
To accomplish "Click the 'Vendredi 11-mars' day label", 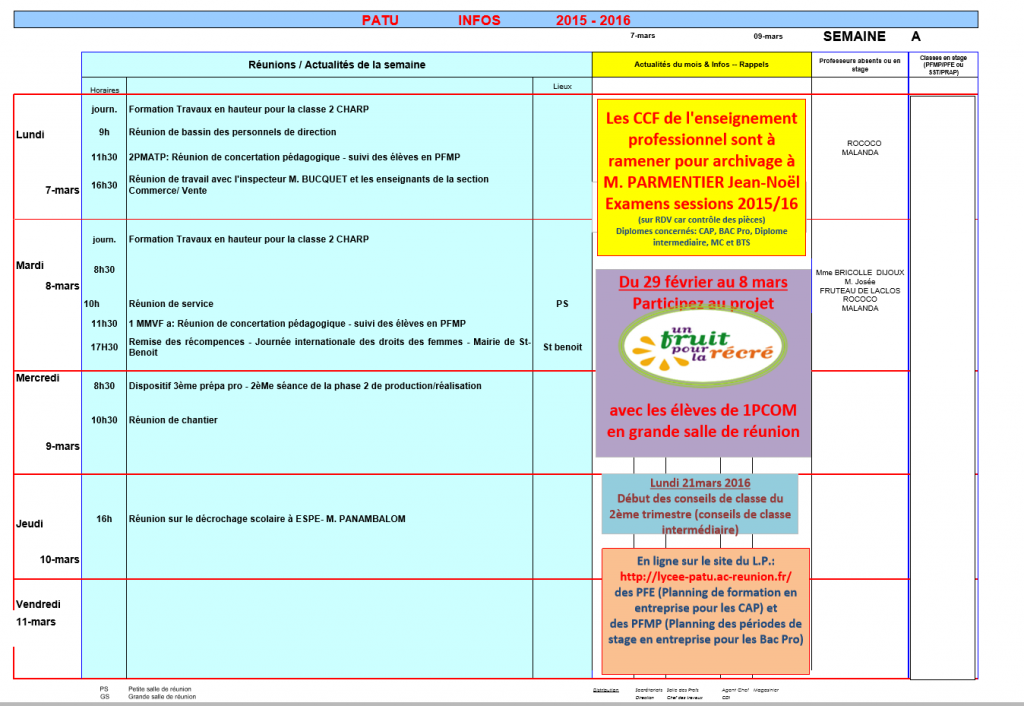I will 38,613.
